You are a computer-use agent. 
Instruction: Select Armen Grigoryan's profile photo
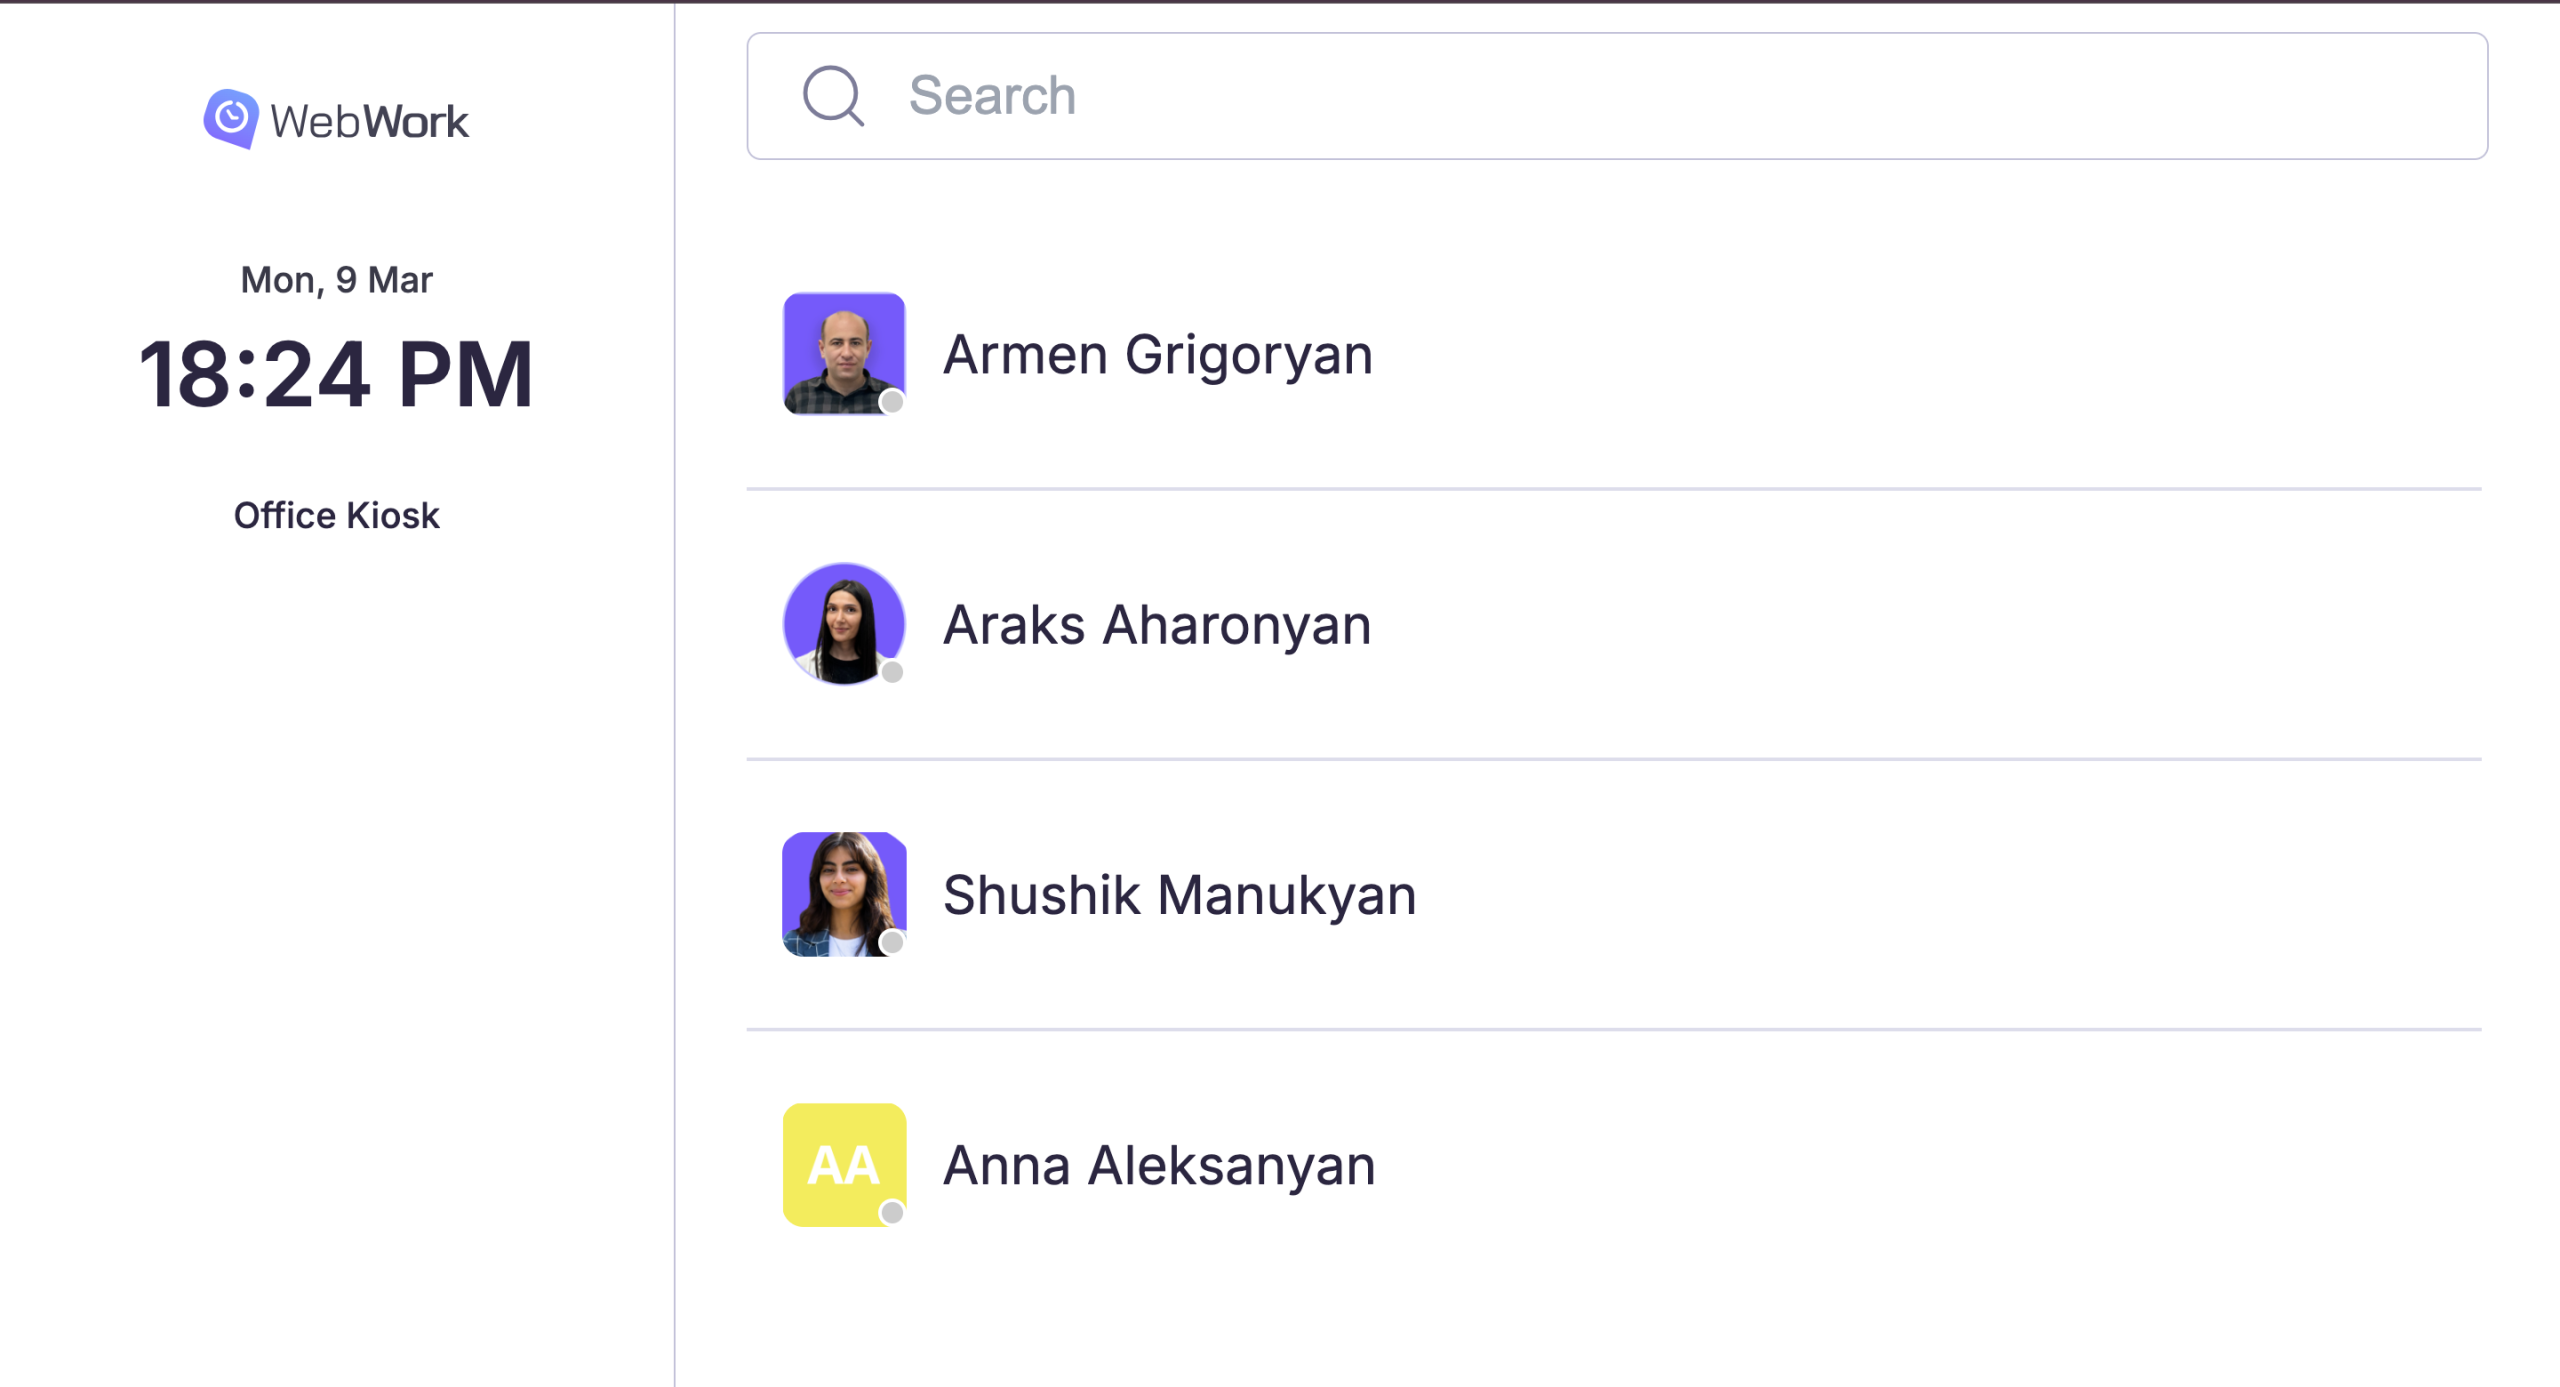[843, 352]
